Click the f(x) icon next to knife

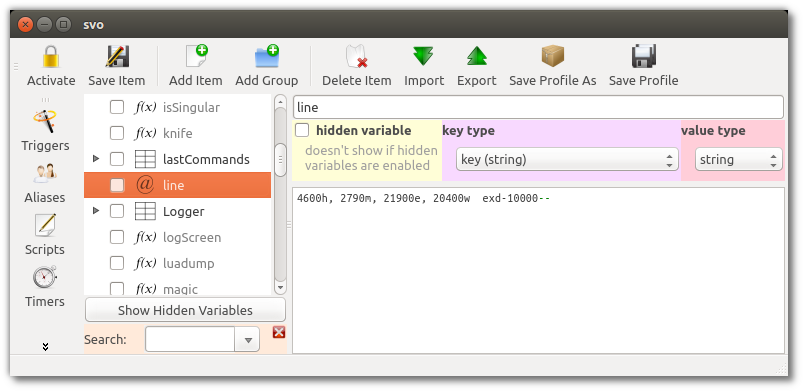(x=145, y=133)
